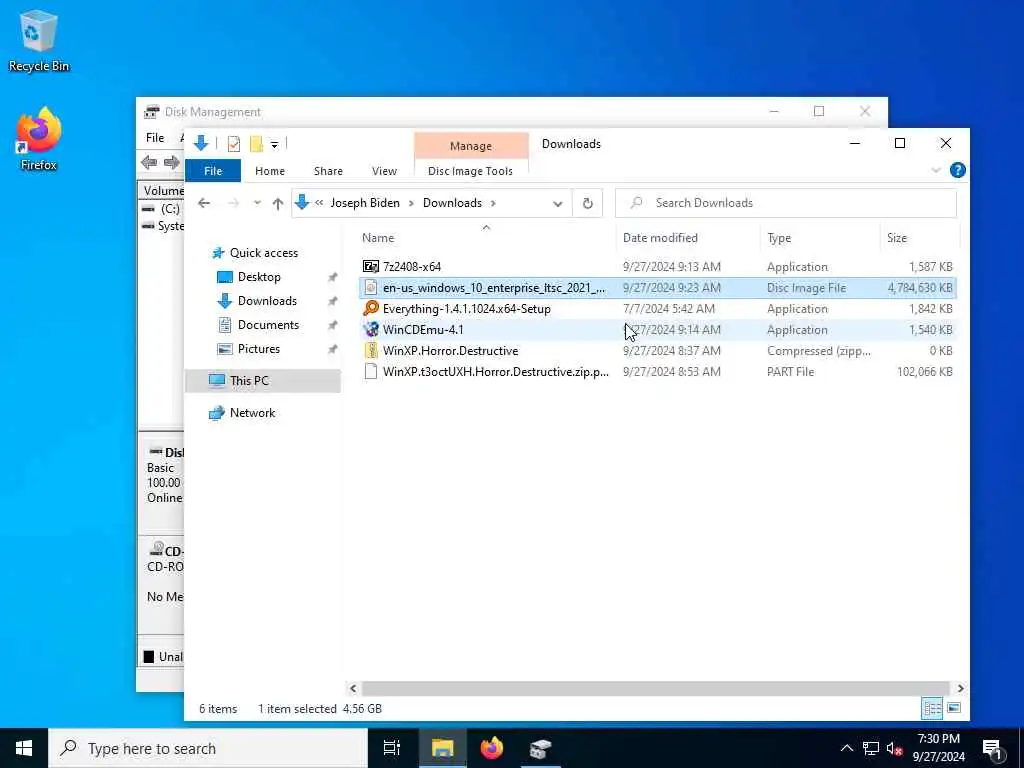
Task: Select the WinCDEmu-4.1 file icon
Action: [370, 329]
